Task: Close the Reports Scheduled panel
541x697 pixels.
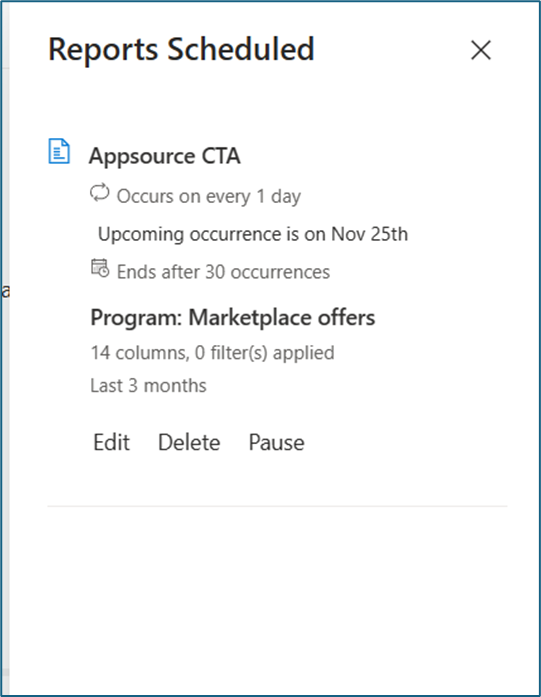Action: (481, 50)
